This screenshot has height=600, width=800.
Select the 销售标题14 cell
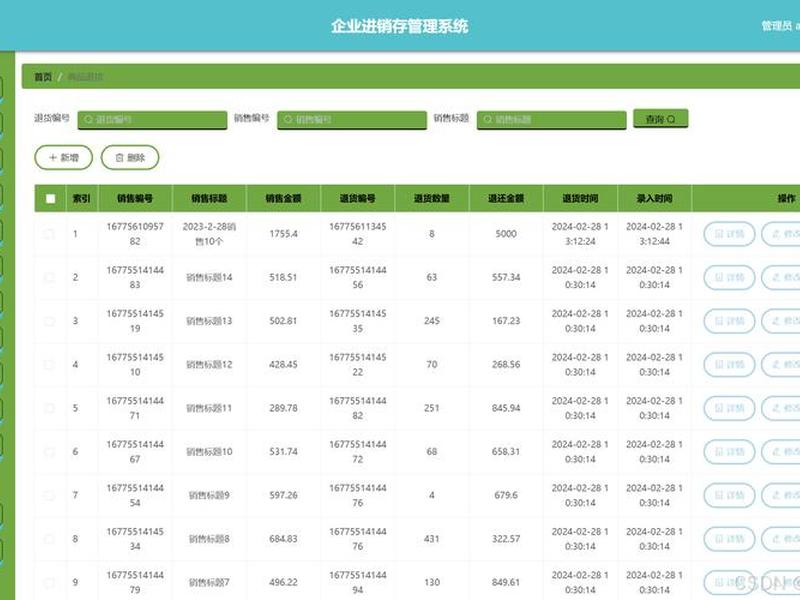click(x=209, y=278)
